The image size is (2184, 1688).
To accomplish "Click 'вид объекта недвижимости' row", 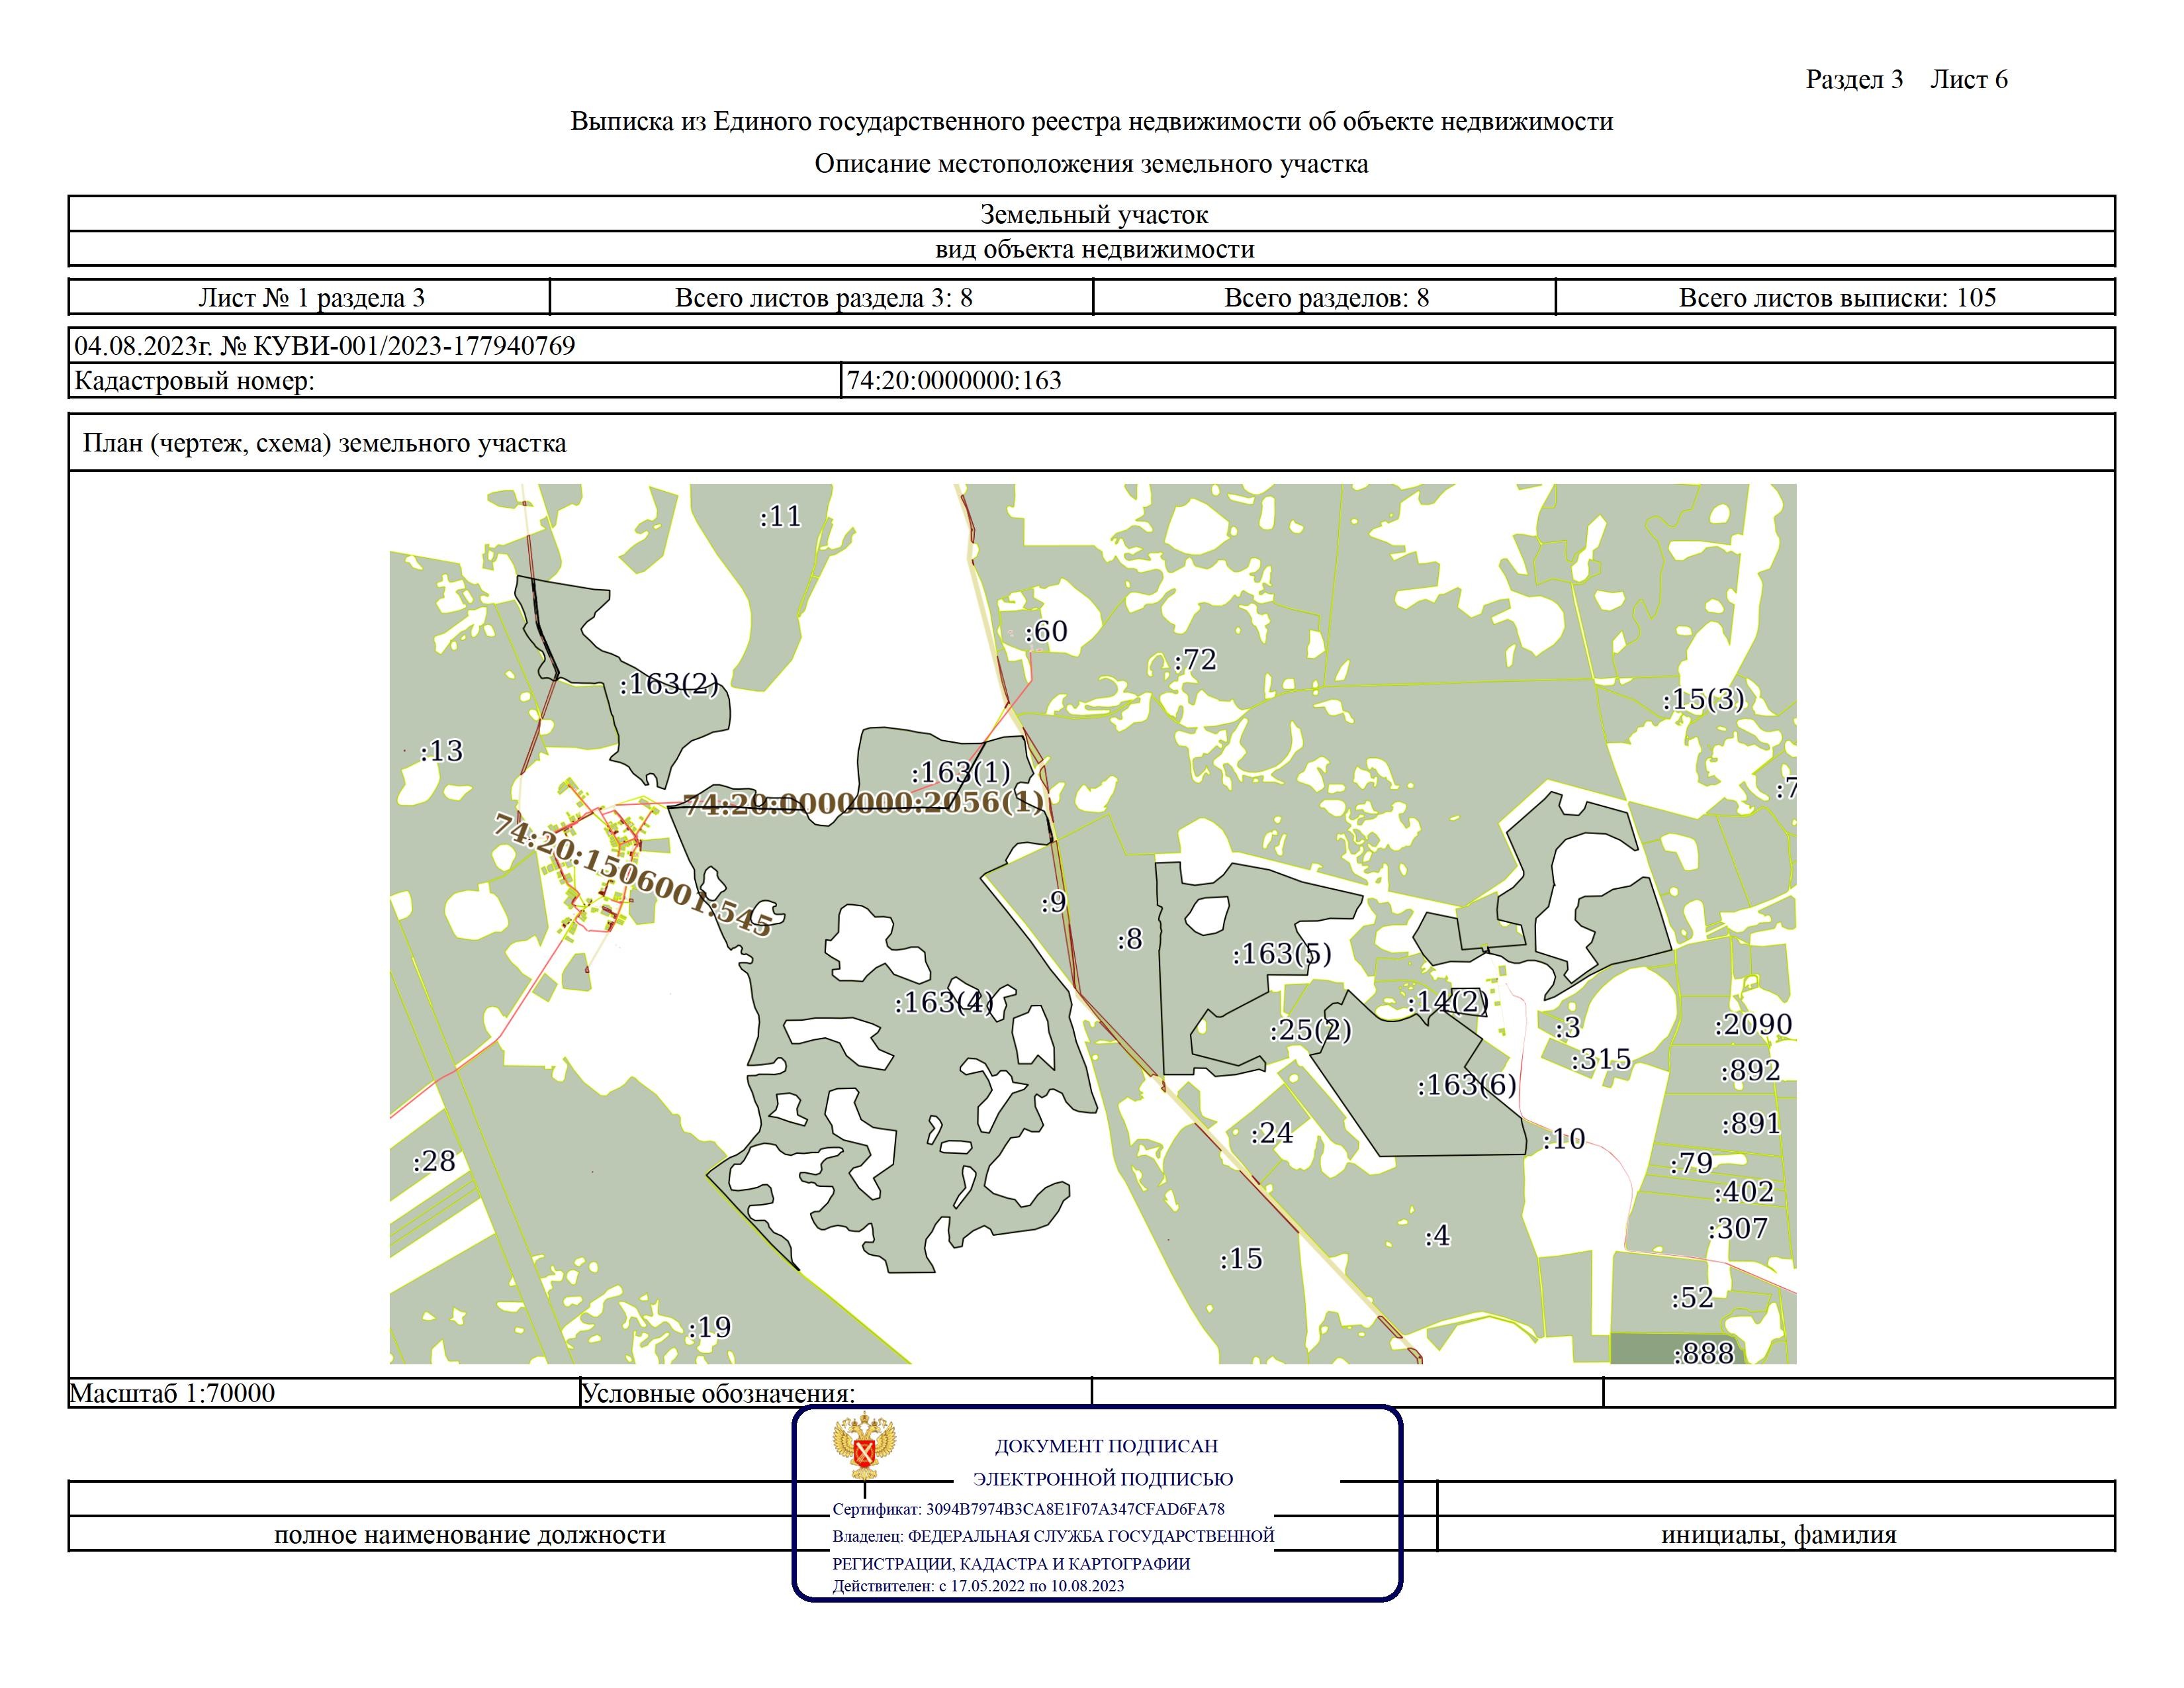I will tap(1092, 249).
